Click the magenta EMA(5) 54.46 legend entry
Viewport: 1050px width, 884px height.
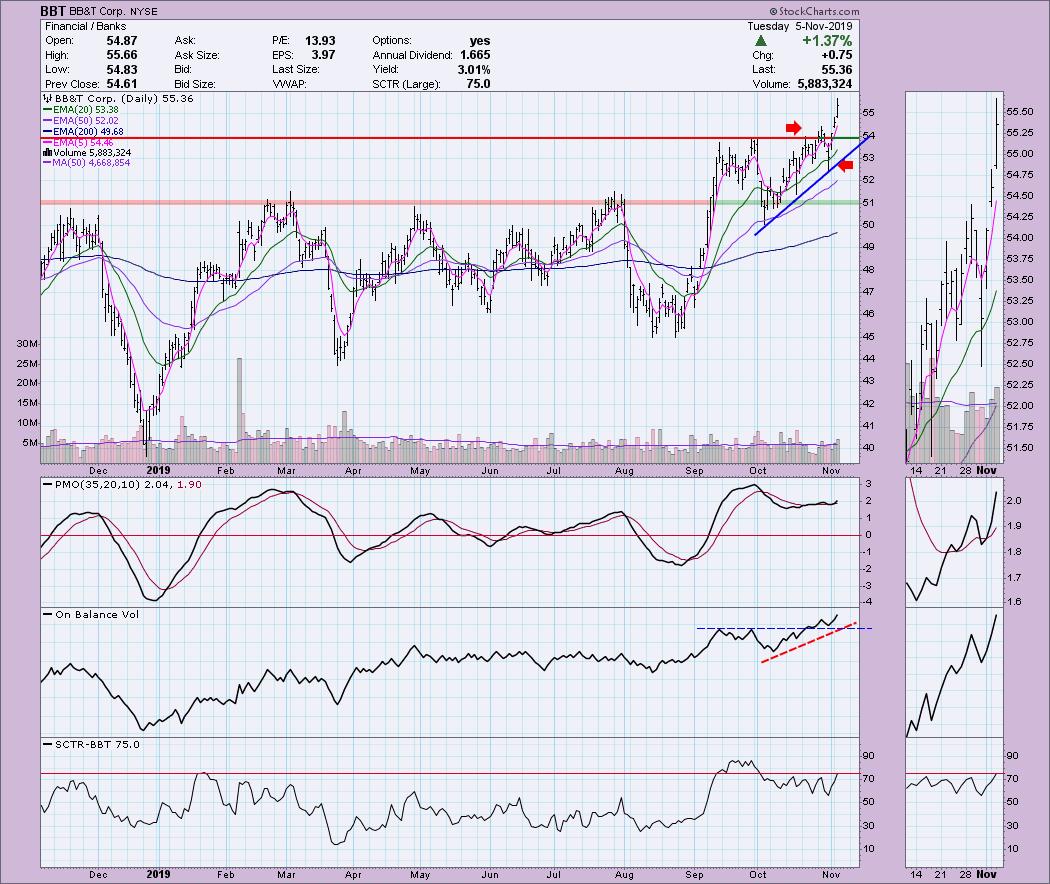[78, 143]
